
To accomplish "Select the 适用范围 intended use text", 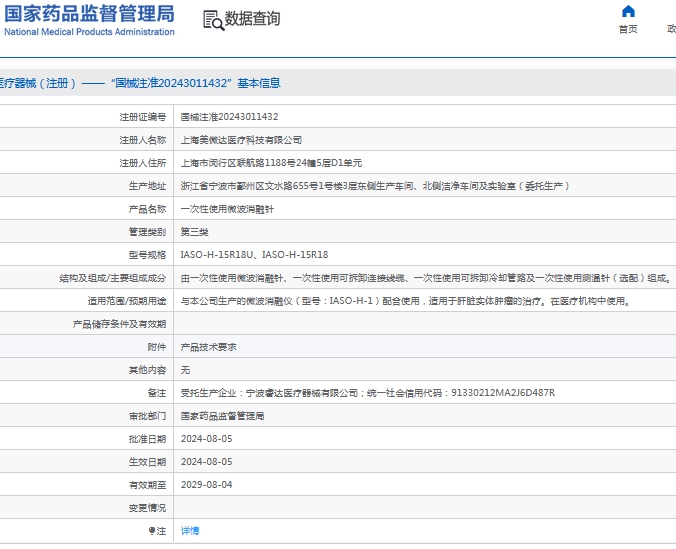I will point(406,301).
